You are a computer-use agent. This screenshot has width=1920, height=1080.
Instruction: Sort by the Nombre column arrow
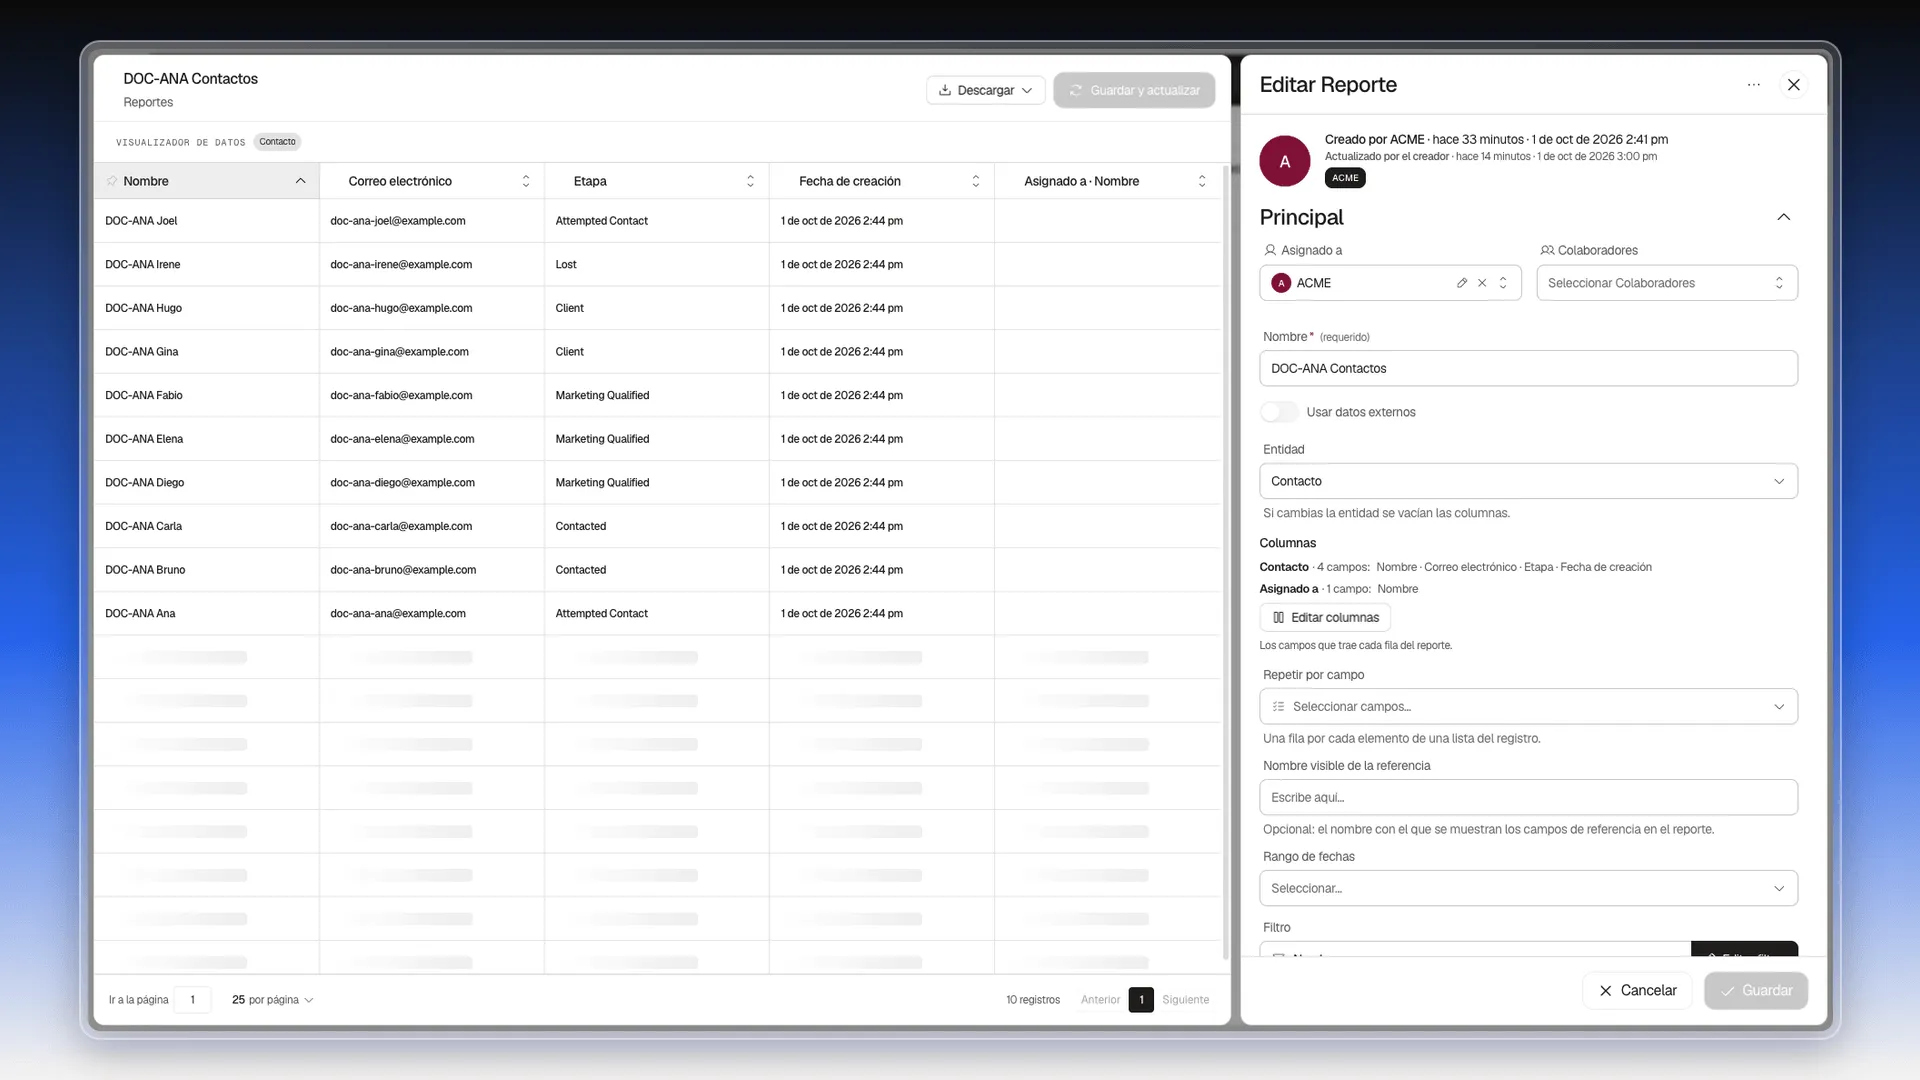(x=300, y=181)
